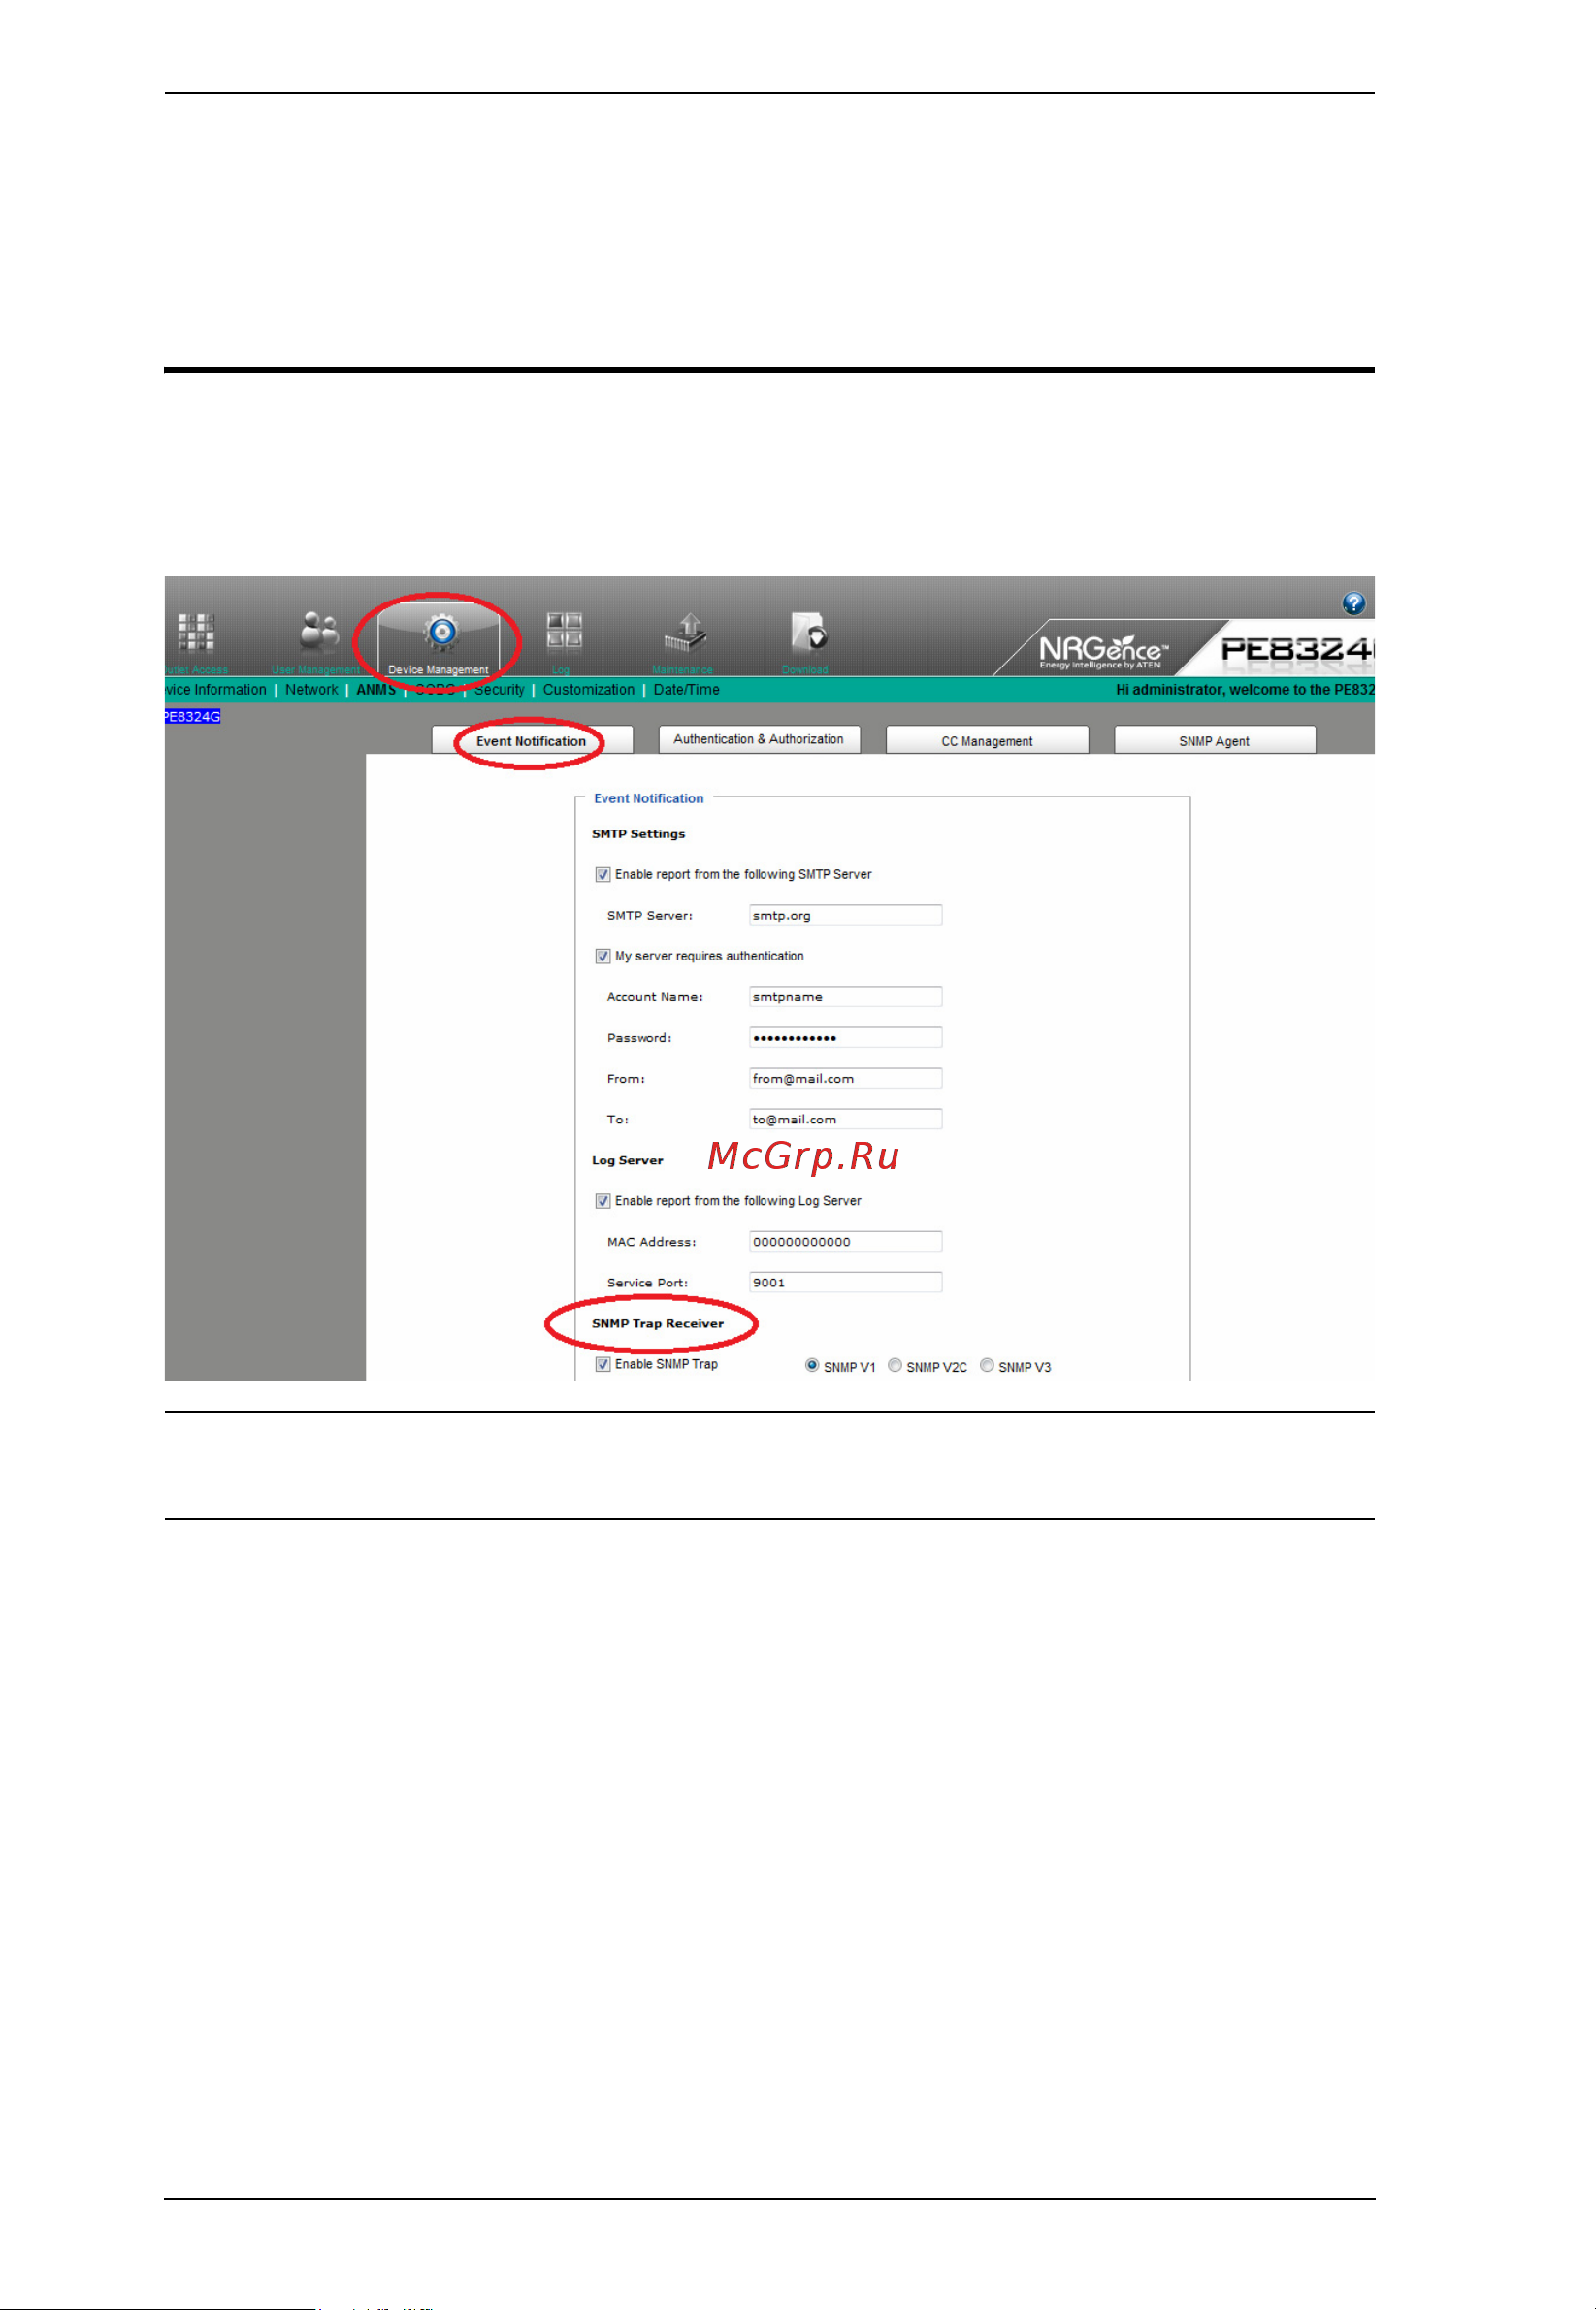The image size is (1596, 2310).
Task: Select the Device Management gear icon
Action: [x=441, y=632]
